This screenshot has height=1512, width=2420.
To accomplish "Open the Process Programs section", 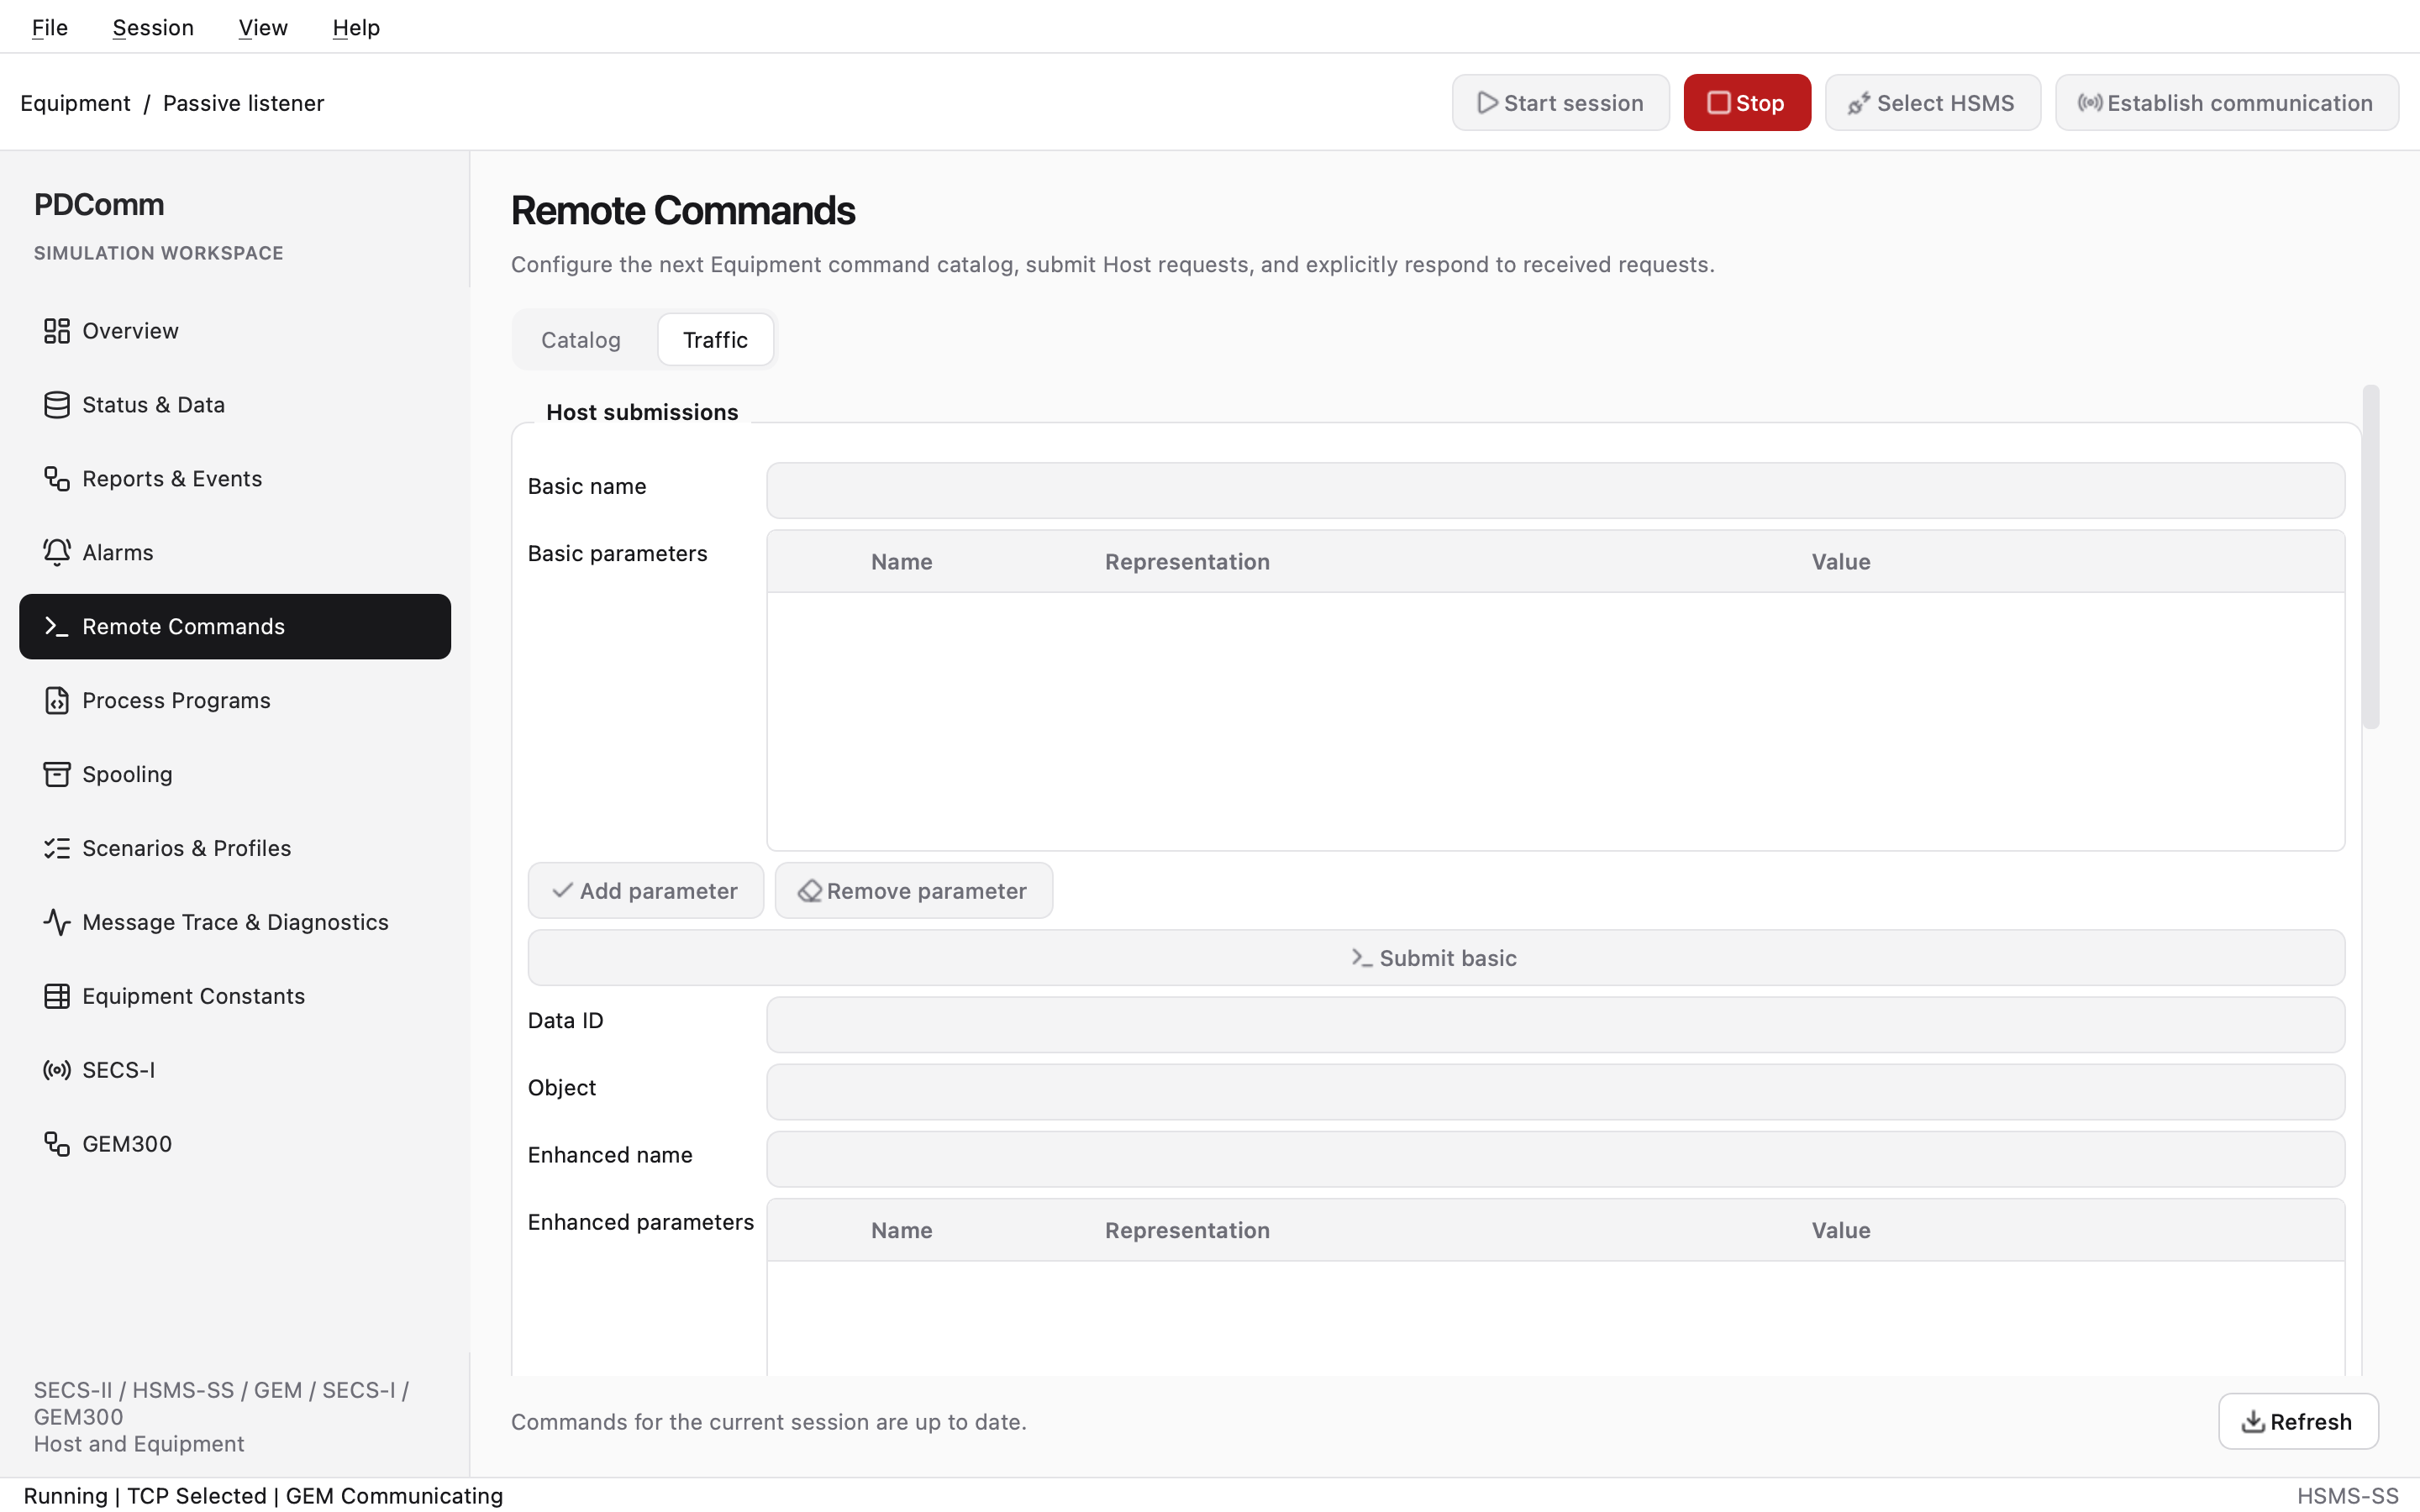I will (x=235, y=701).
